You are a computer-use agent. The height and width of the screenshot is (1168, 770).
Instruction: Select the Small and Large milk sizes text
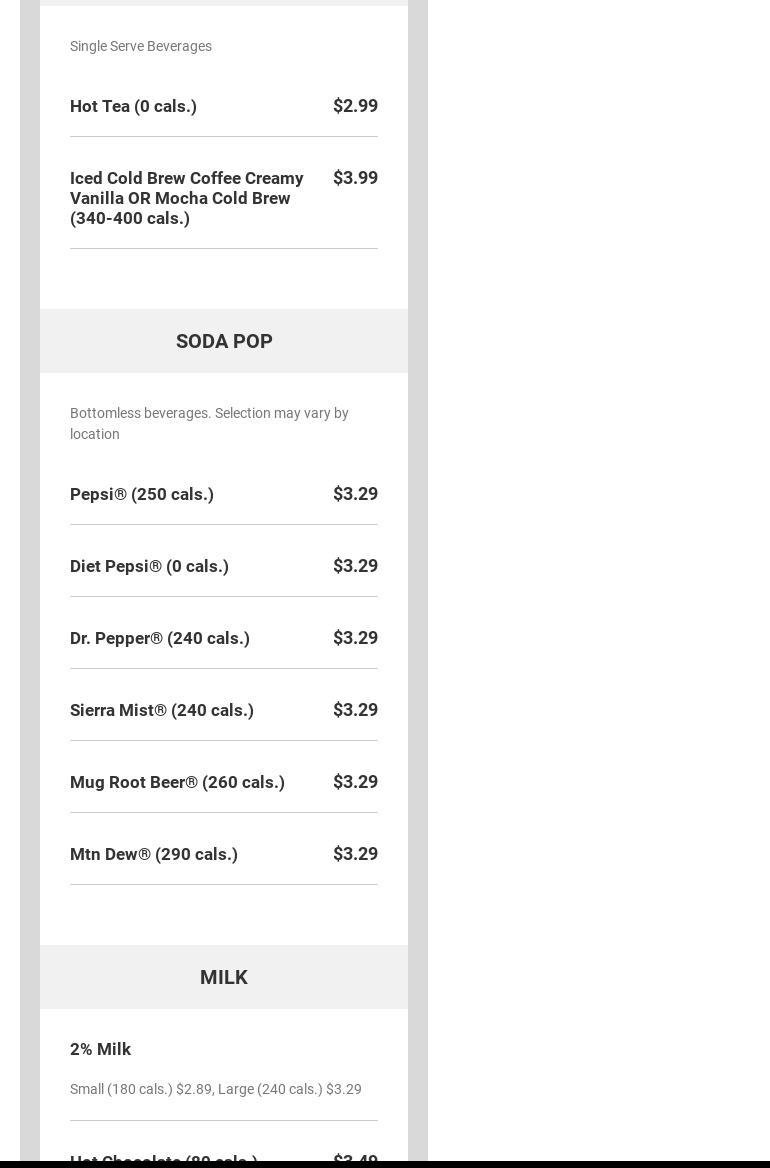coord(216,1089)
